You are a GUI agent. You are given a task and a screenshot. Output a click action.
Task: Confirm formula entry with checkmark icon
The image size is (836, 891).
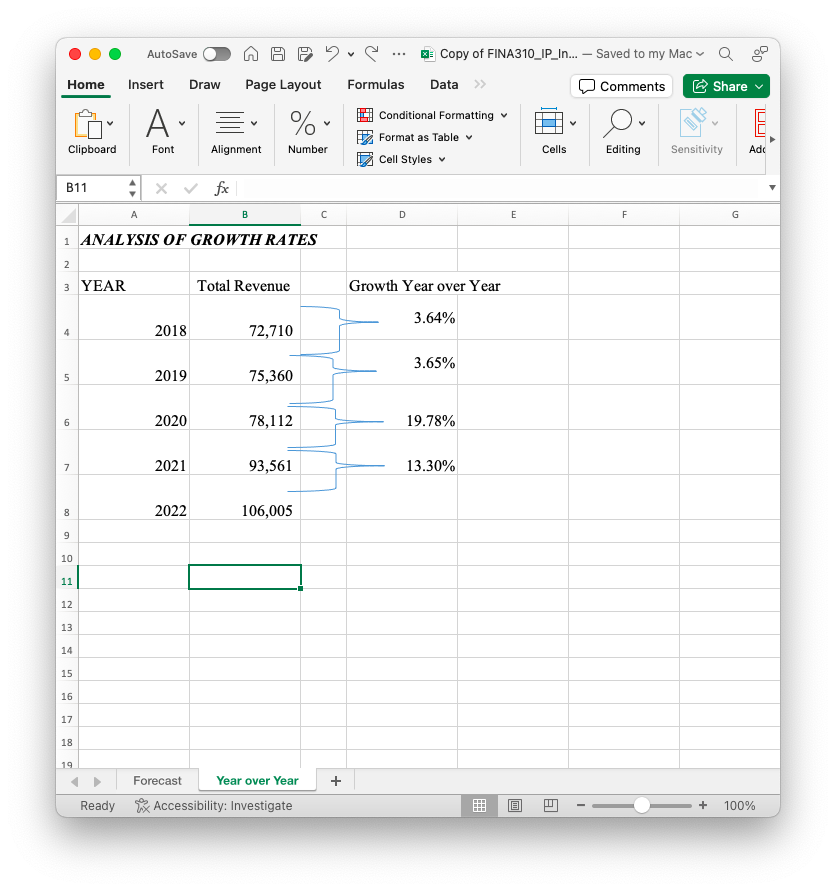click(x=191, y=189)
